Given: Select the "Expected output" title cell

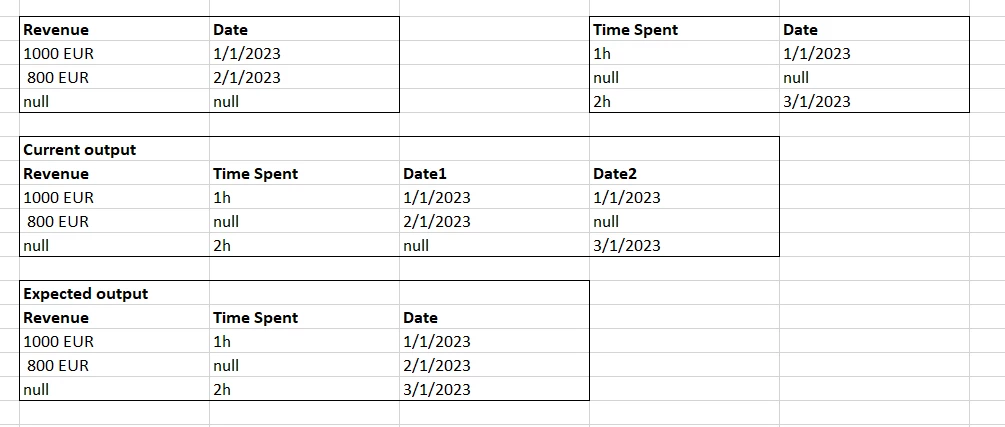Looking at the screenshot, I should pyautogui.click(x=114, y=294).
